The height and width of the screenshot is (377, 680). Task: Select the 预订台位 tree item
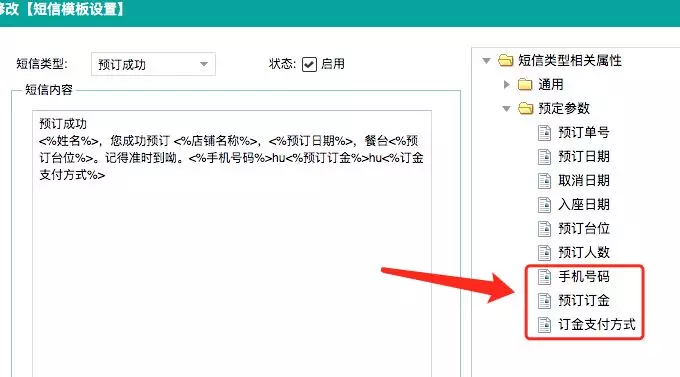(584, 228)
